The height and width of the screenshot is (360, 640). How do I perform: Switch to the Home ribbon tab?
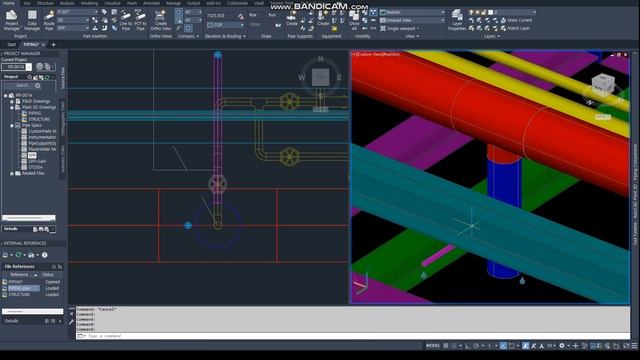[9, 3]
